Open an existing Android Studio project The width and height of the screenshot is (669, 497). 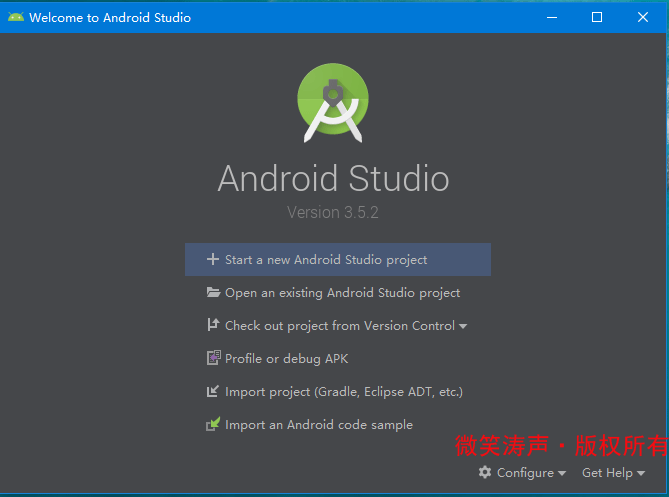(337, 293)
